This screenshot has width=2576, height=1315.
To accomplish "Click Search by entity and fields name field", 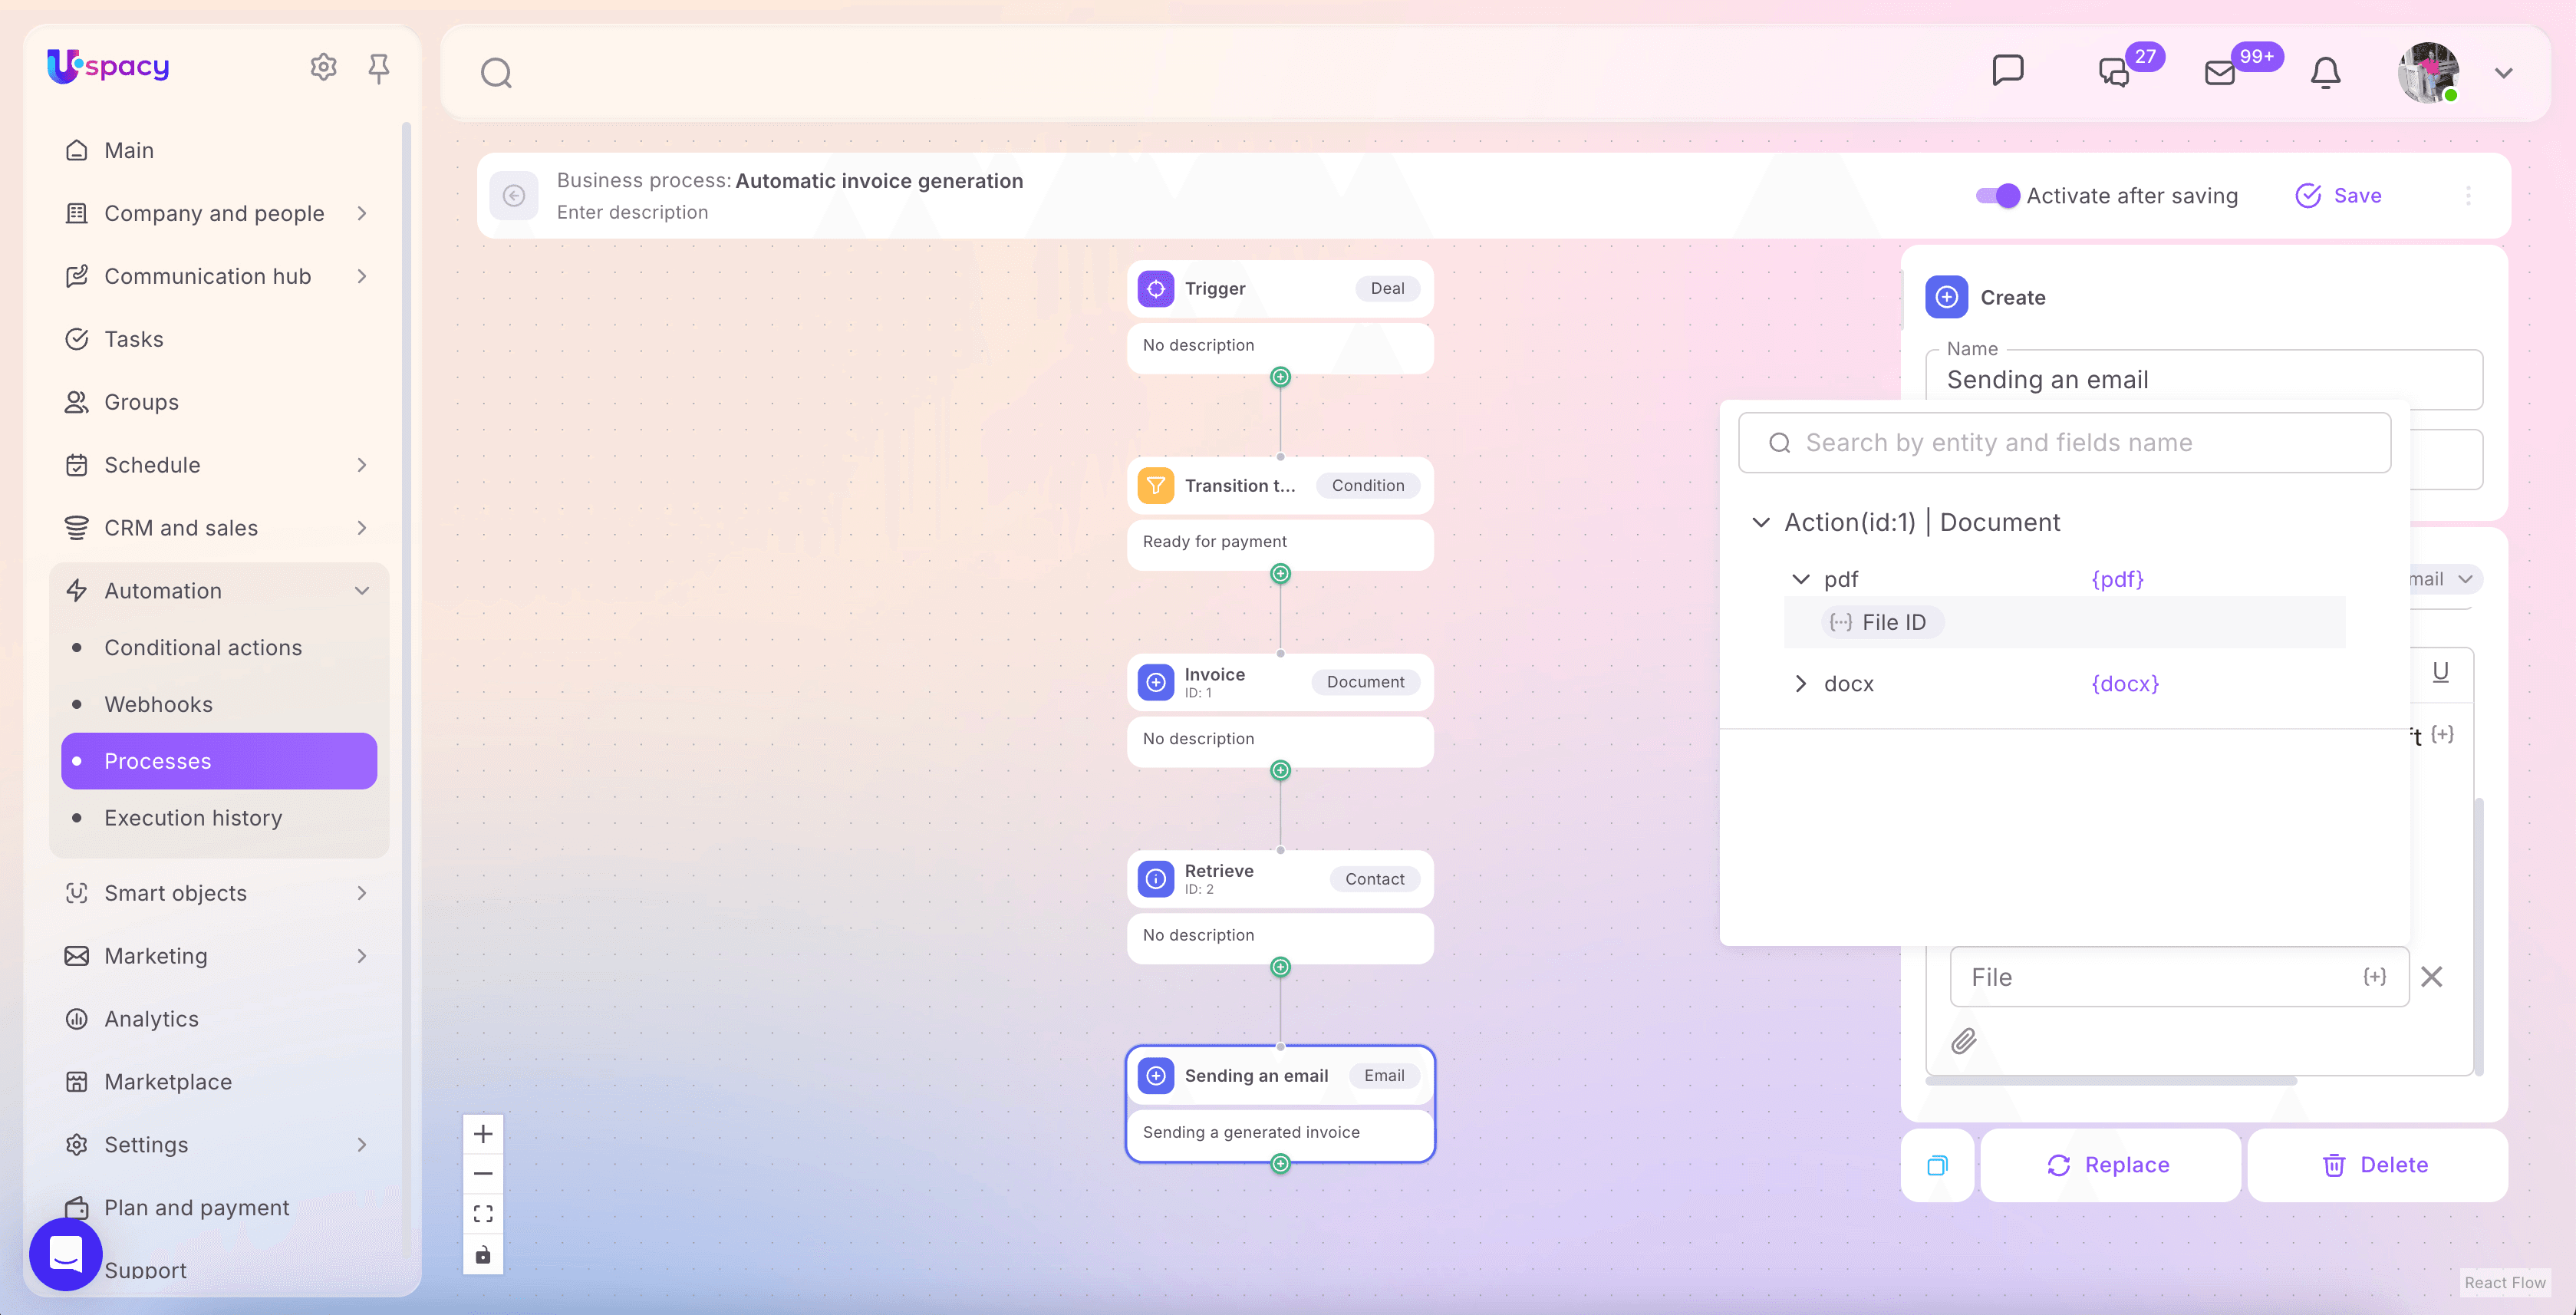I will tap(2064, 443).
